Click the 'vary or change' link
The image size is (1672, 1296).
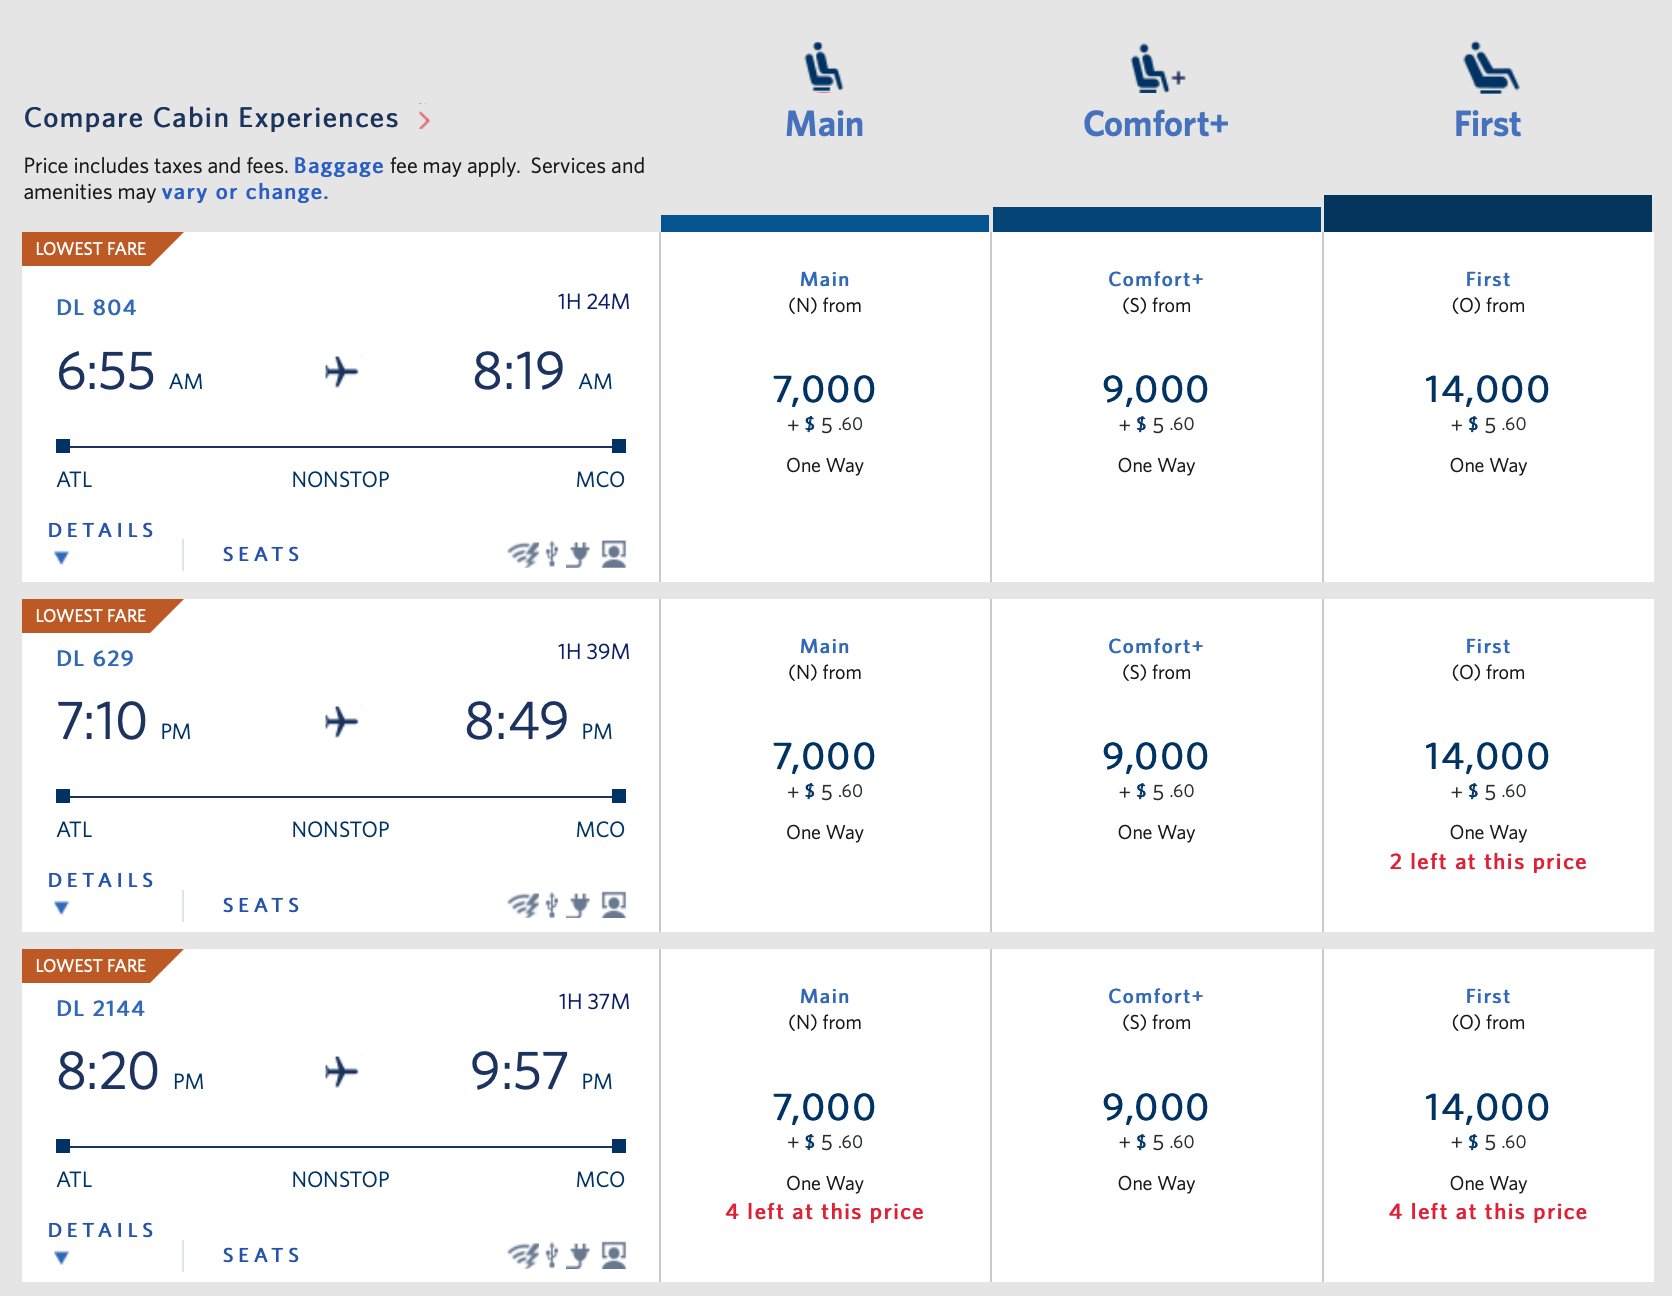point(243,192)
